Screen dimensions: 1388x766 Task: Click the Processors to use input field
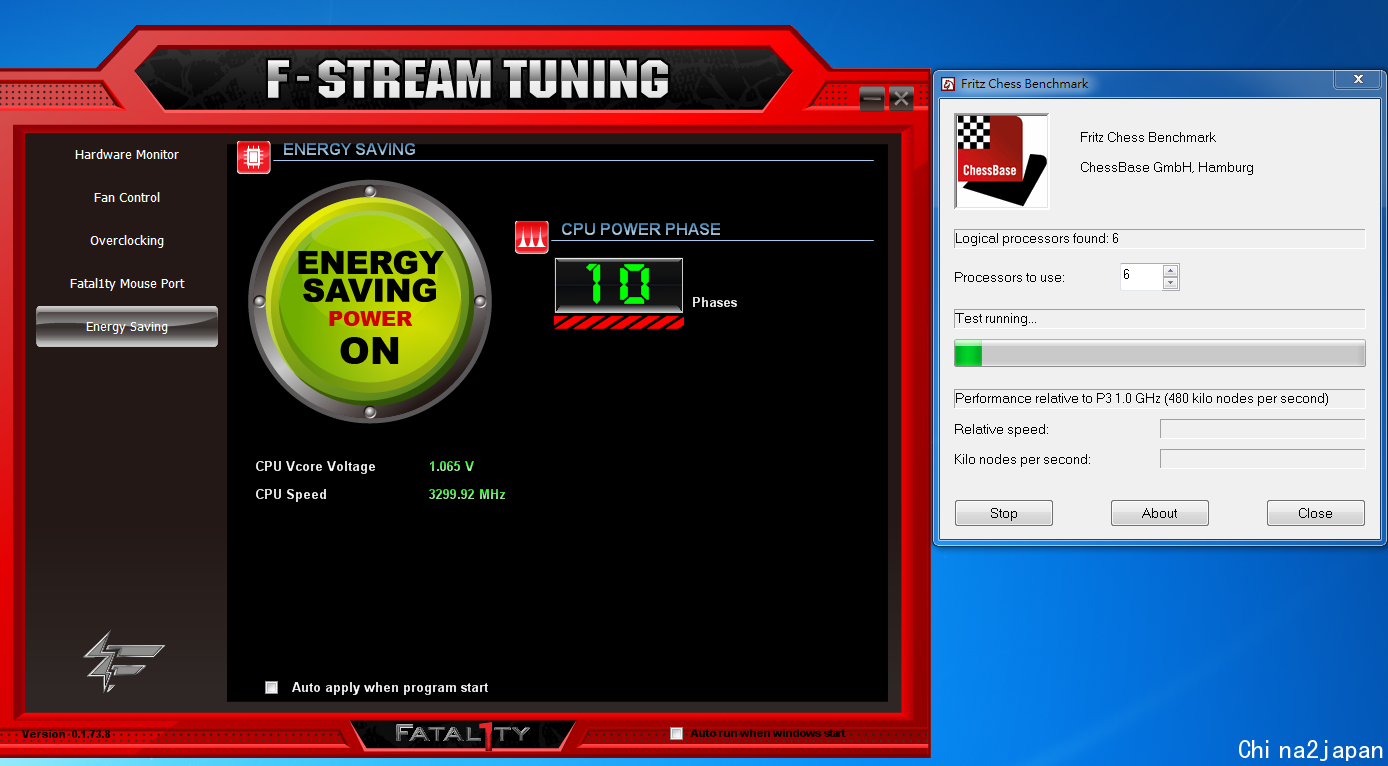[1141, 276]
